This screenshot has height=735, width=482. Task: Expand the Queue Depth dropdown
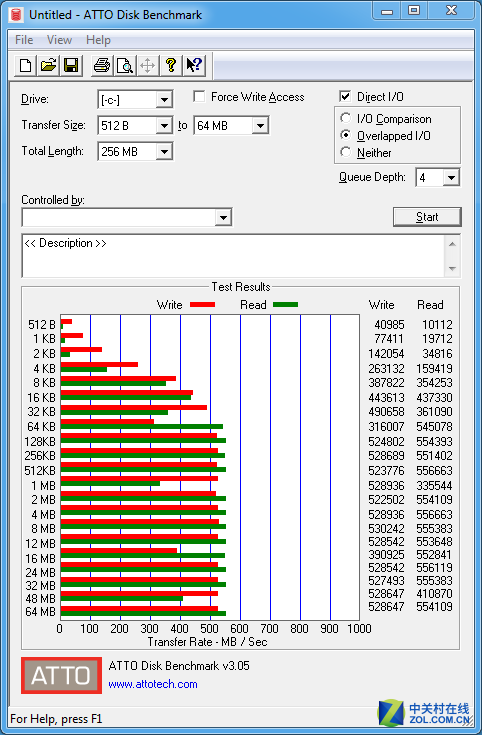click(451, 178)
